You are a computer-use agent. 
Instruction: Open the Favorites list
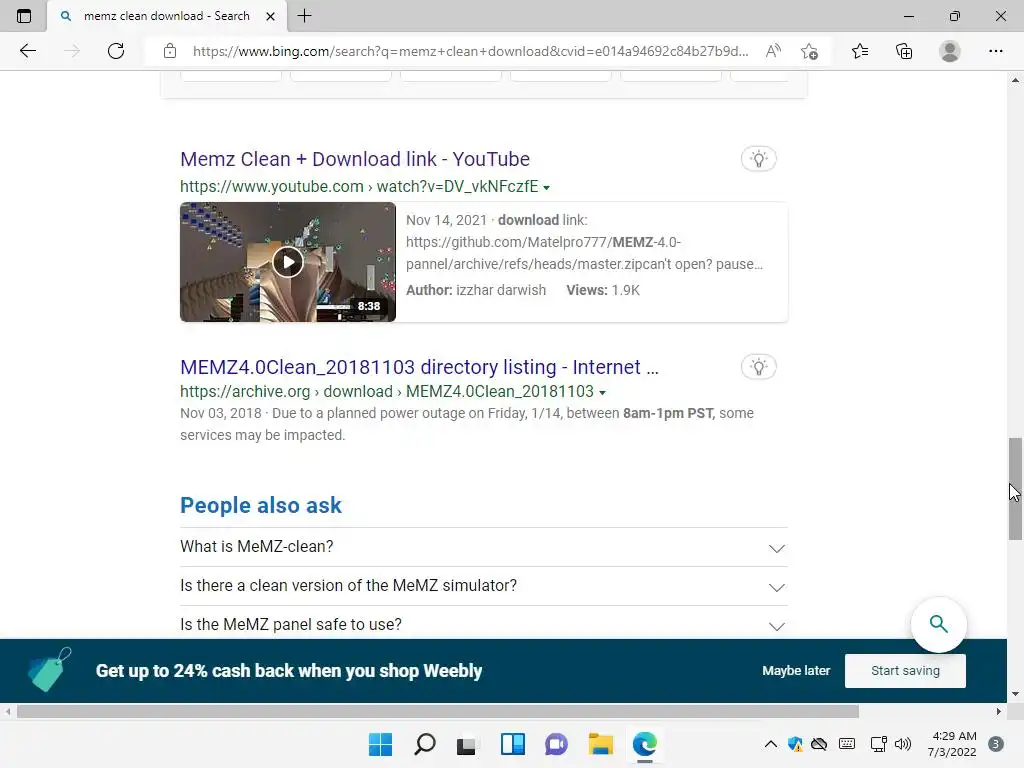click(x=860, y=51)
